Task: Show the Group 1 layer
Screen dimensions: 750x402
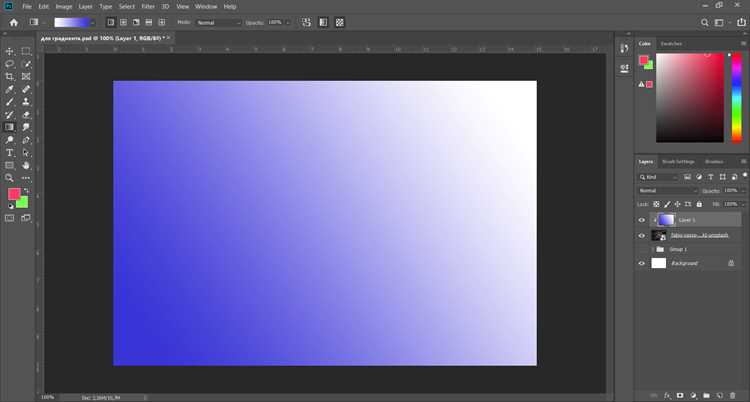Action: tap(642, 249)
